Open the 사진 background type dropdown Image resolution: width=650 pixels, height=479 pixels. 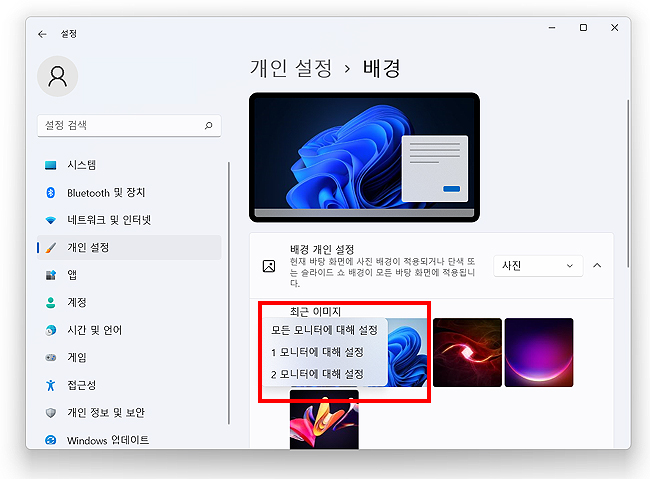tap(538, 266)
